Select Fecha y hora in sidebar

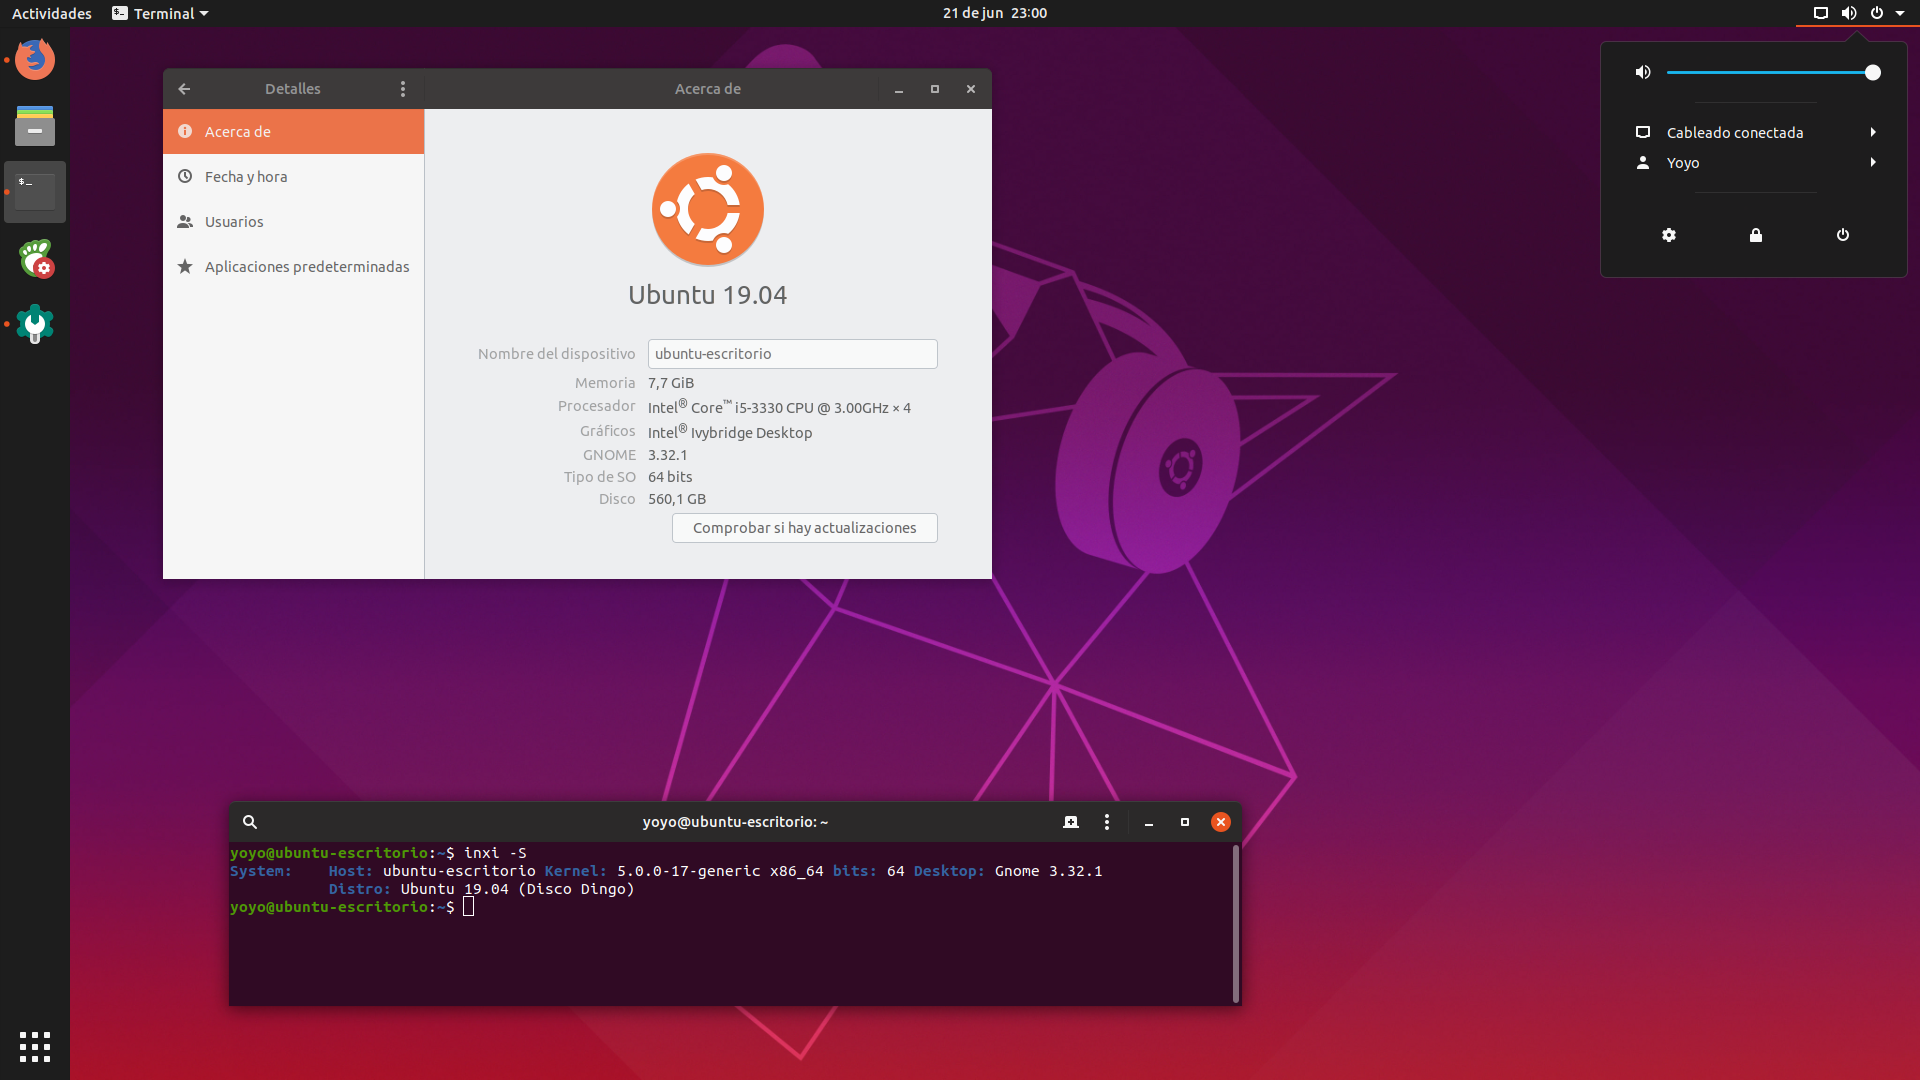(x=246, y=177)
